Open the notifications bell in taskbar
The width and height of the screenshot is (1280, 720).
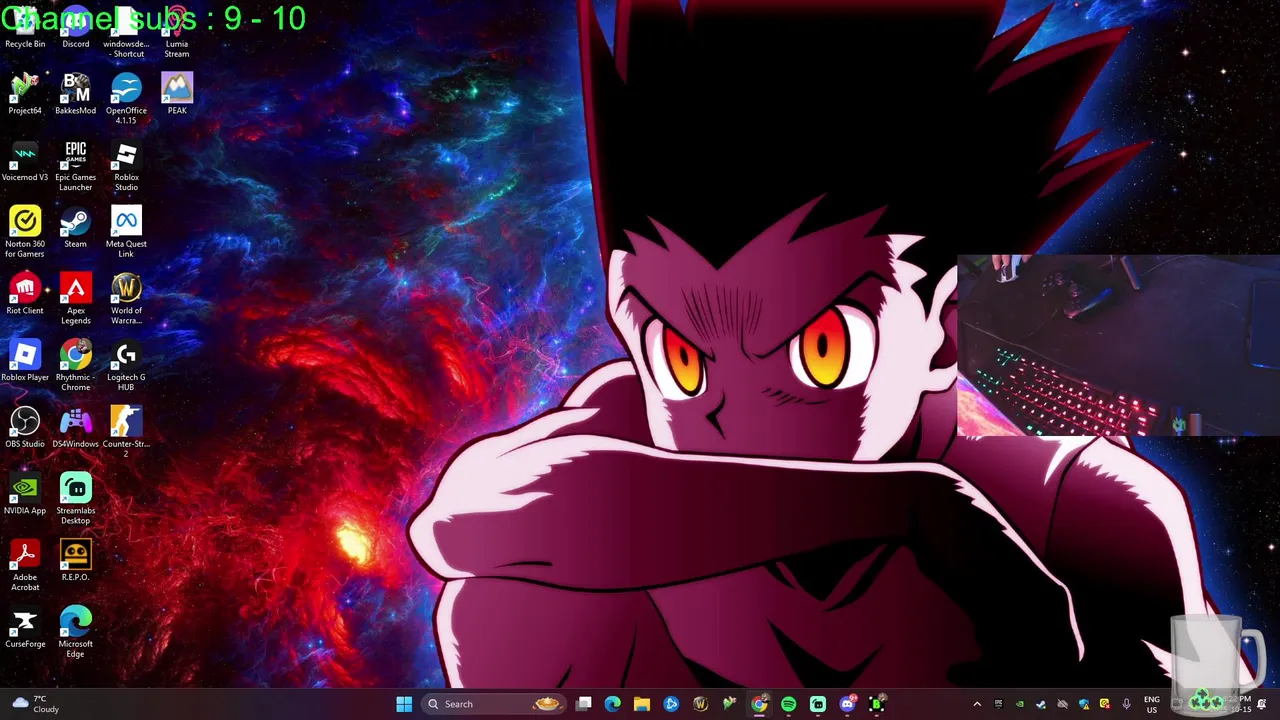click(x=1261, y=704)
